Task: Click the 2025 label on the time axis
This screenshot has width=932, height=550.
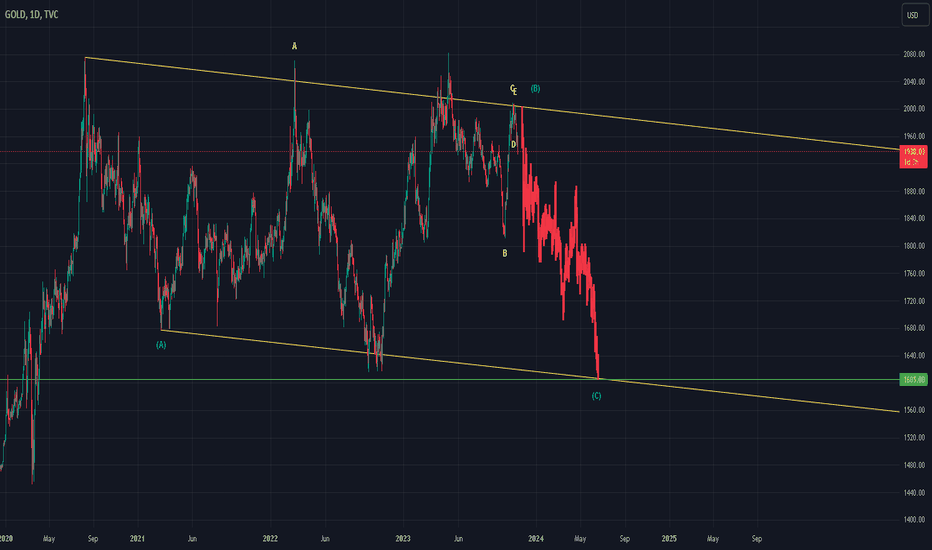Action: coord(669,539)
